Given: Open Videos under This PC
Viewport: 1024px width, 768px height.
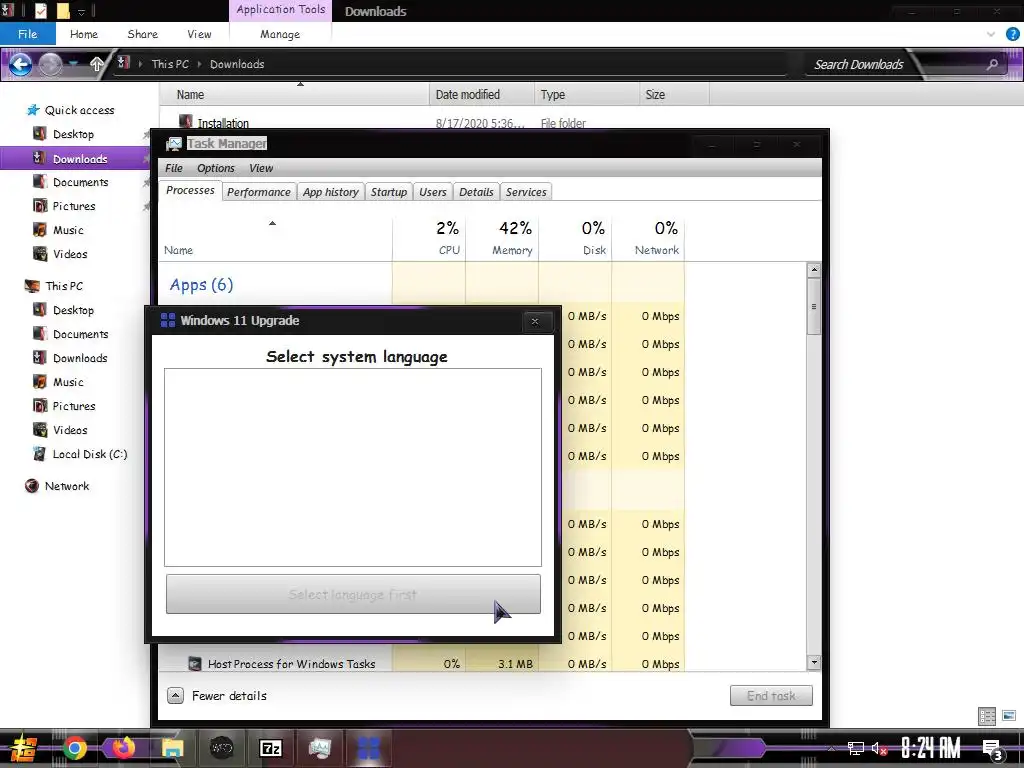Looking at the screenshot, I should [x=70, y=430].
